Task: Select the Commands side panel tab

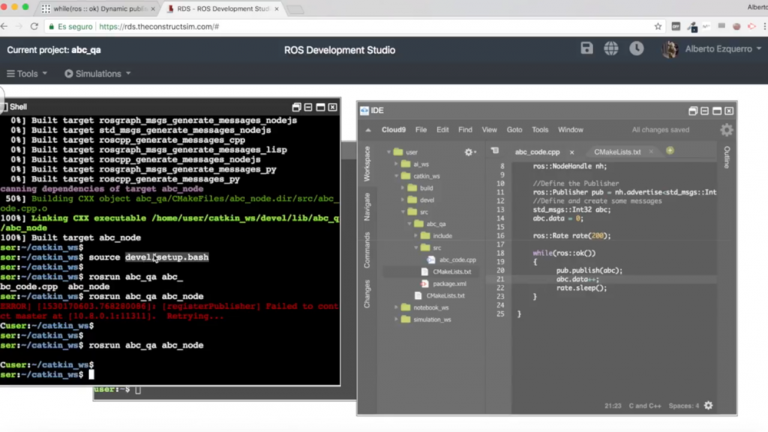Action: click(367, 250)
